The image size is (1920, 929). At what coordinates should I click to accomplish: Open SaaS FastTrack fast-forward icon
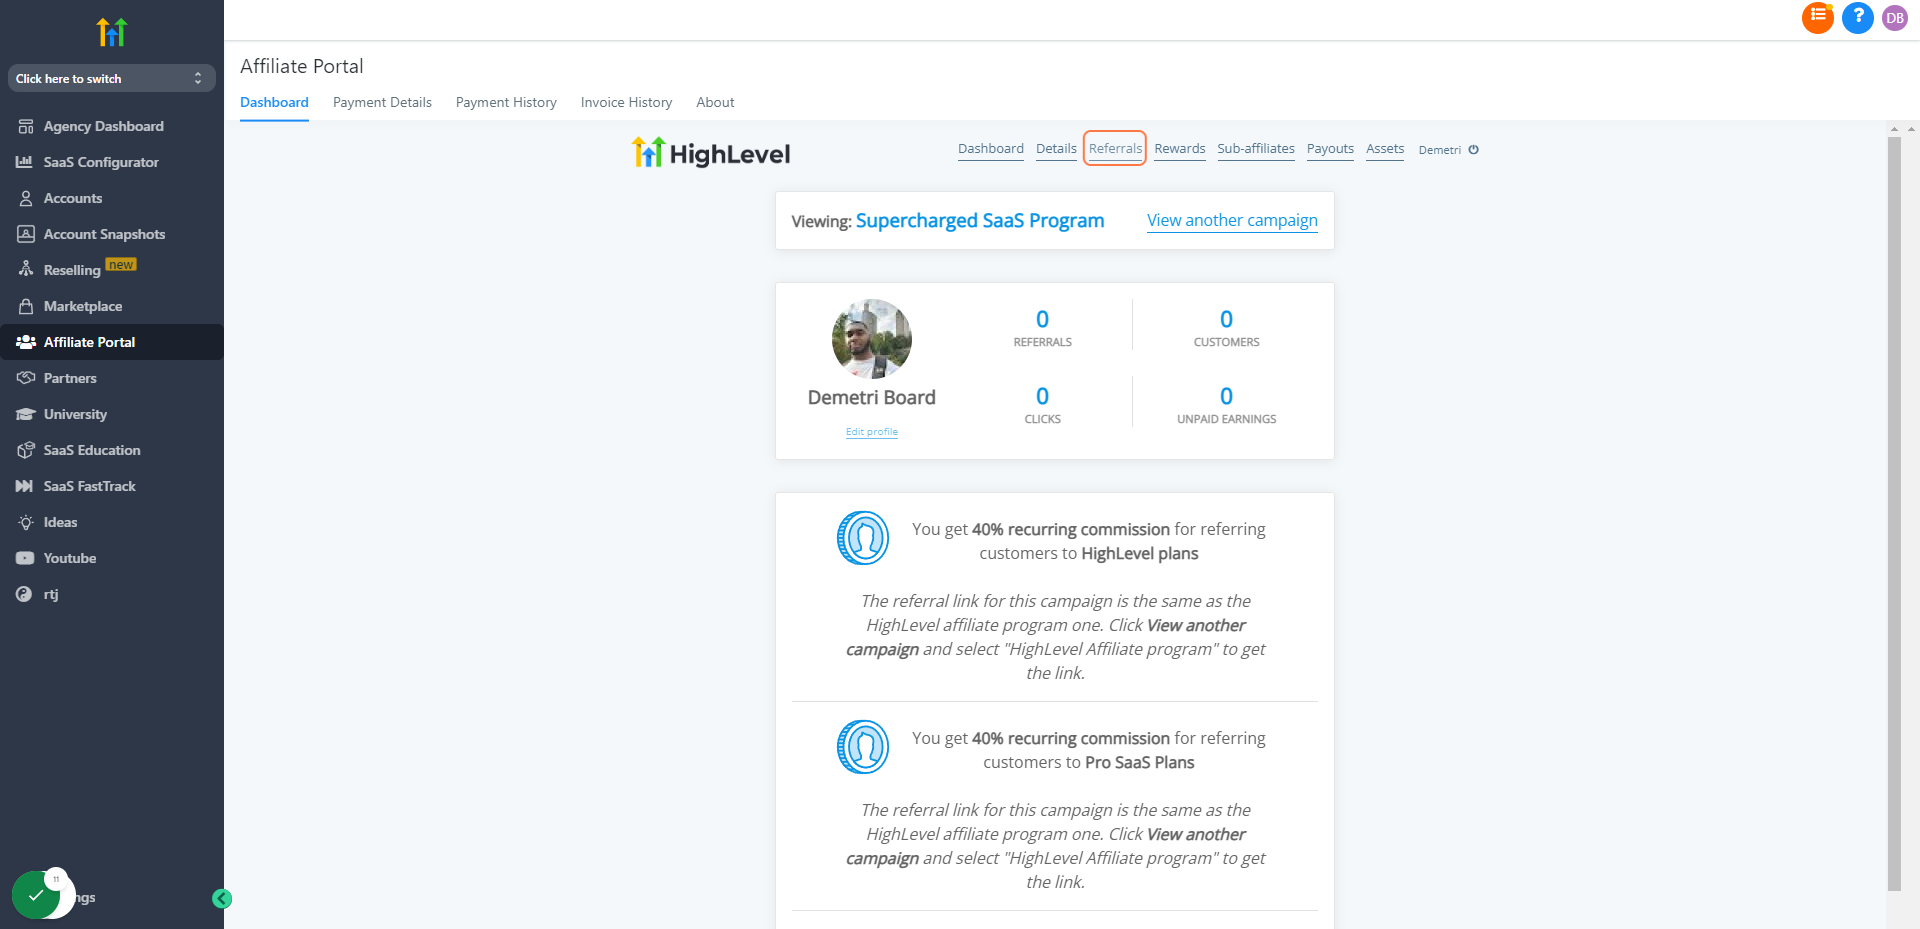click(24, 486)
